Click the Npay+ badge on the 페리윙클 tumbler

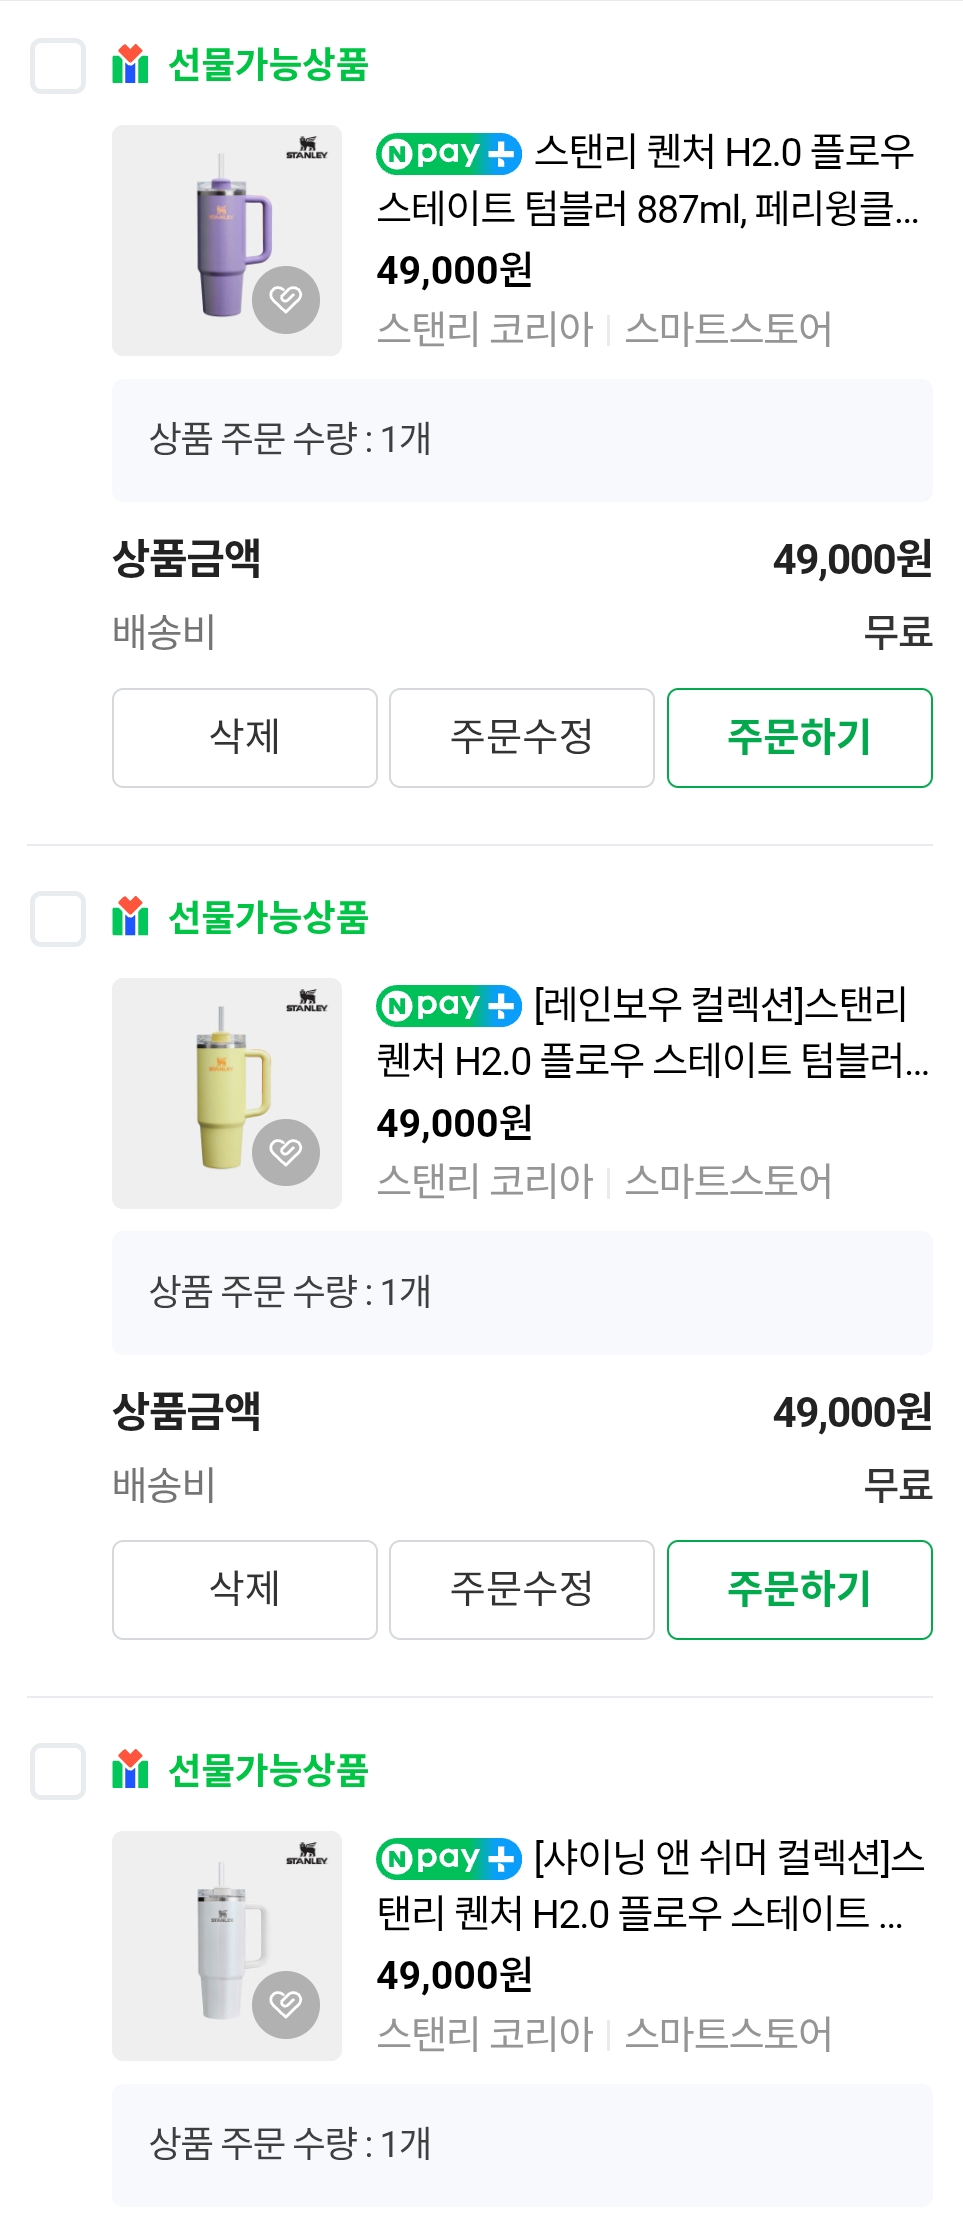pyautogui.click(x=449, y=154)
